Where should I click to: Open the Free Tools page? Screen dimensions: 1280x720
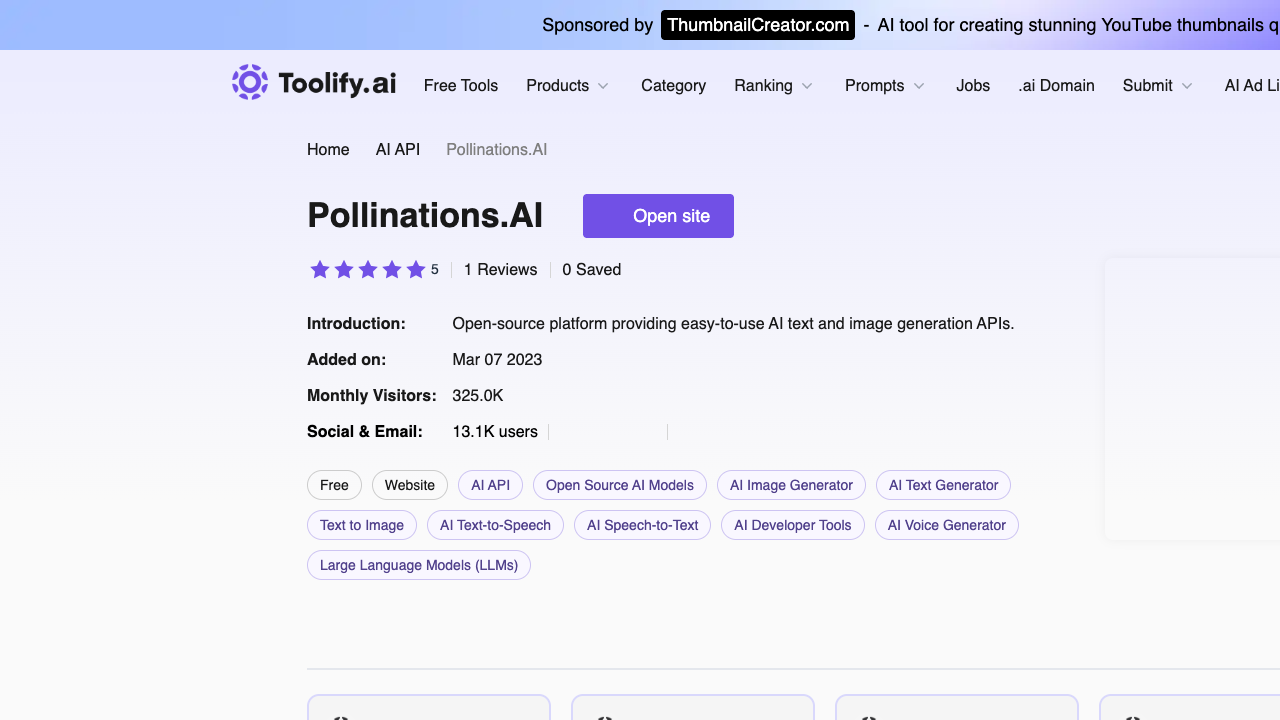[461, 86]
